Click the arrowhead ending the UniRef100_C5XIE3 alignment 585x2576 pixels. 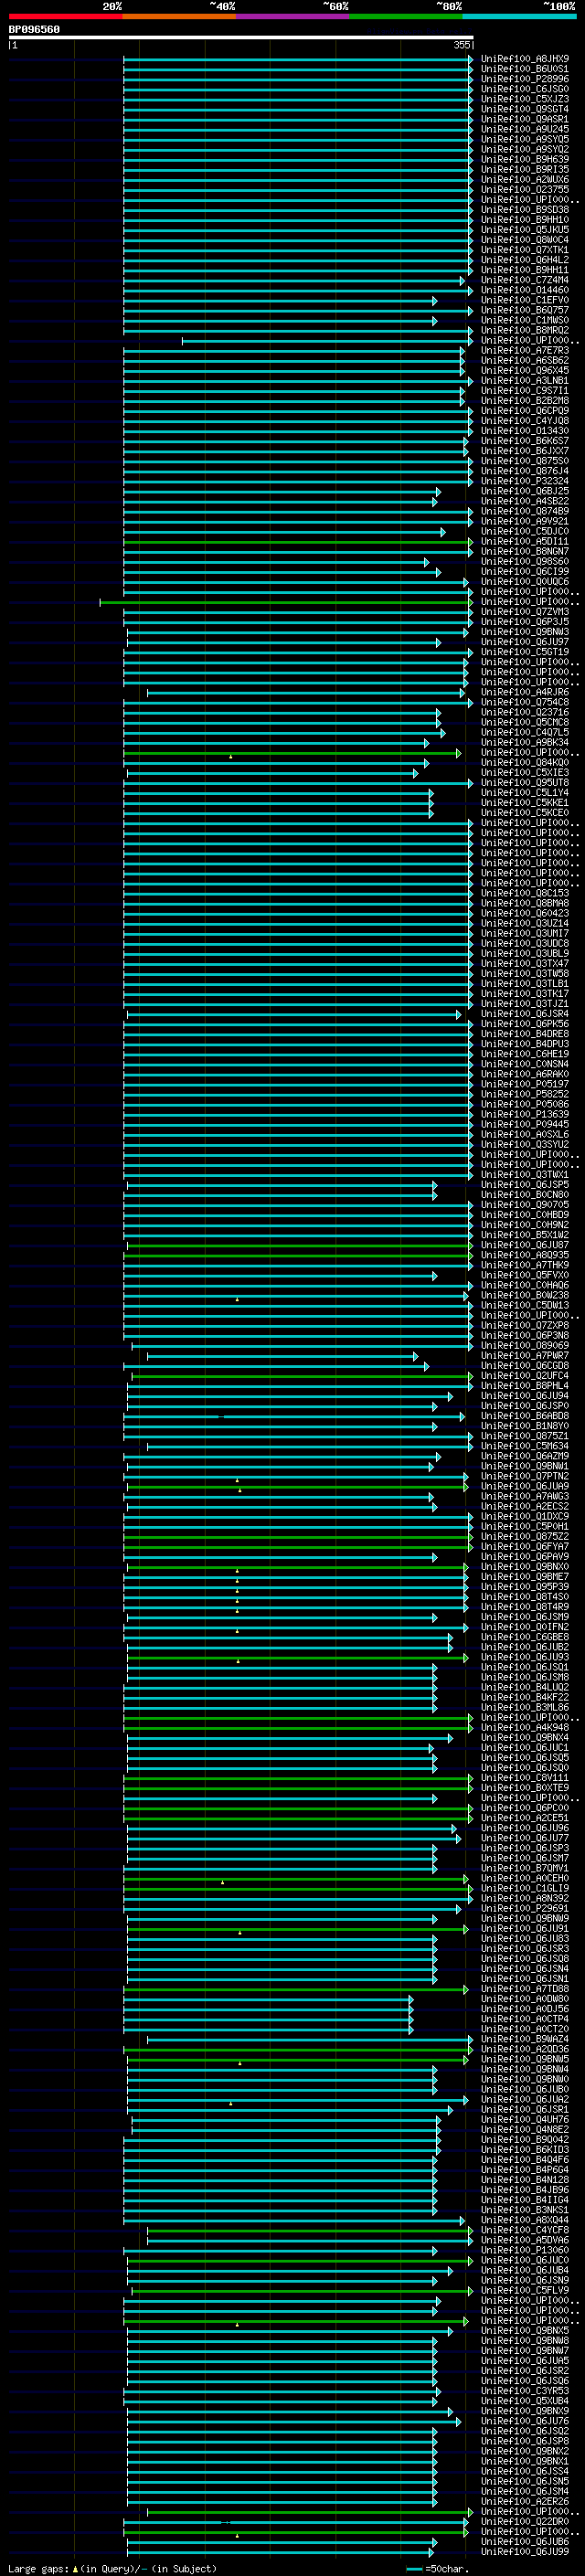pos(416,773)
